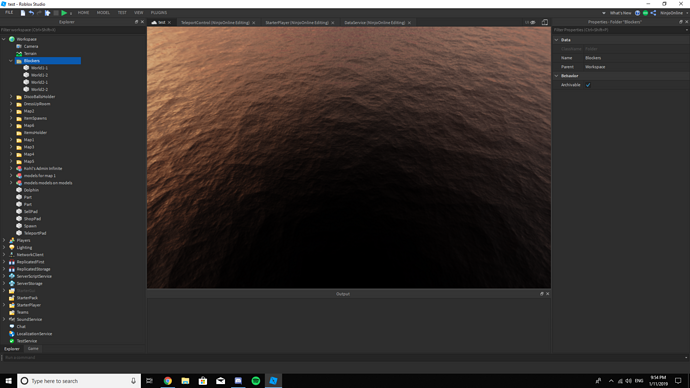Open Roblox Studio from the taskbar
The height and width of the screenshot is (388, 690).
click(x=273, y=381)
